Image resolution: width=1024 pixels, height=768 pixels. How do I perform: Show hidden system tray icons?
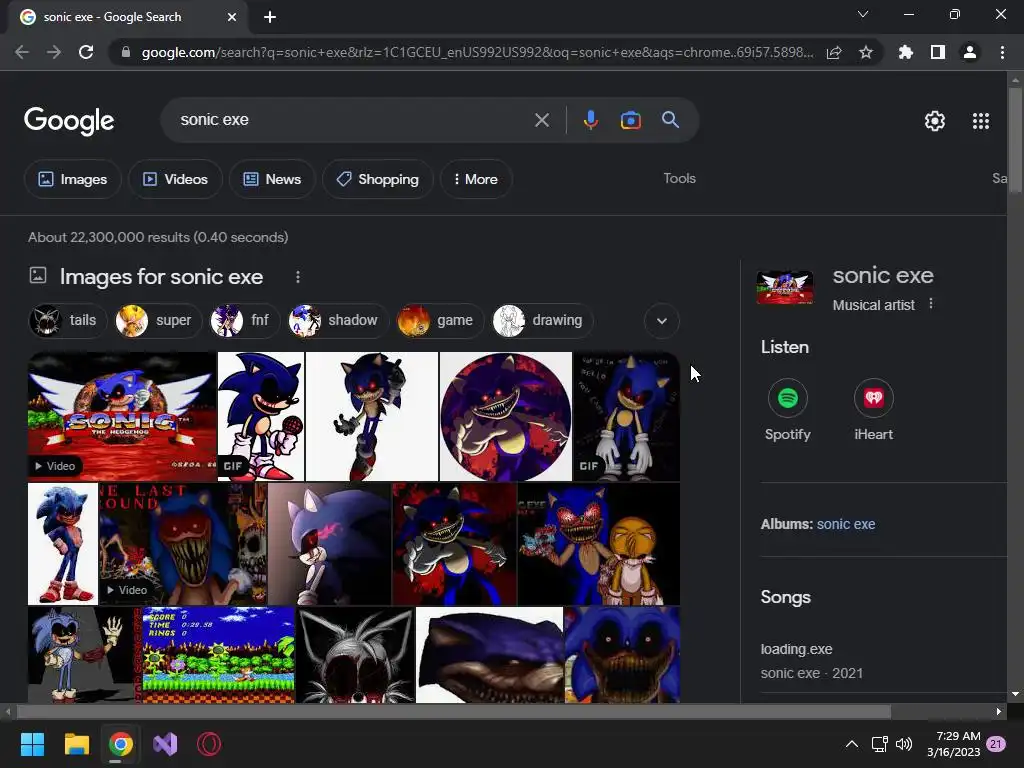click(x=852, y=744)
